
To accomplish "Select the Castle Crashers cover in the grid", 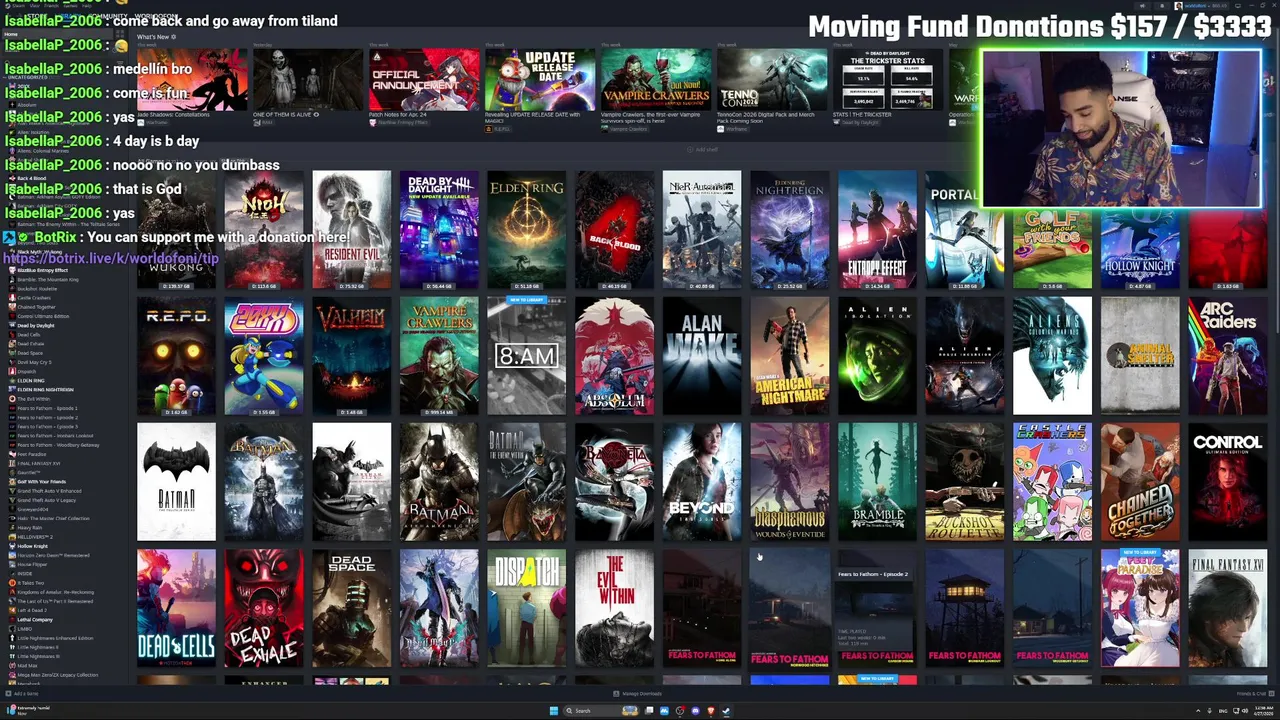I will [x=1052, y=482].
